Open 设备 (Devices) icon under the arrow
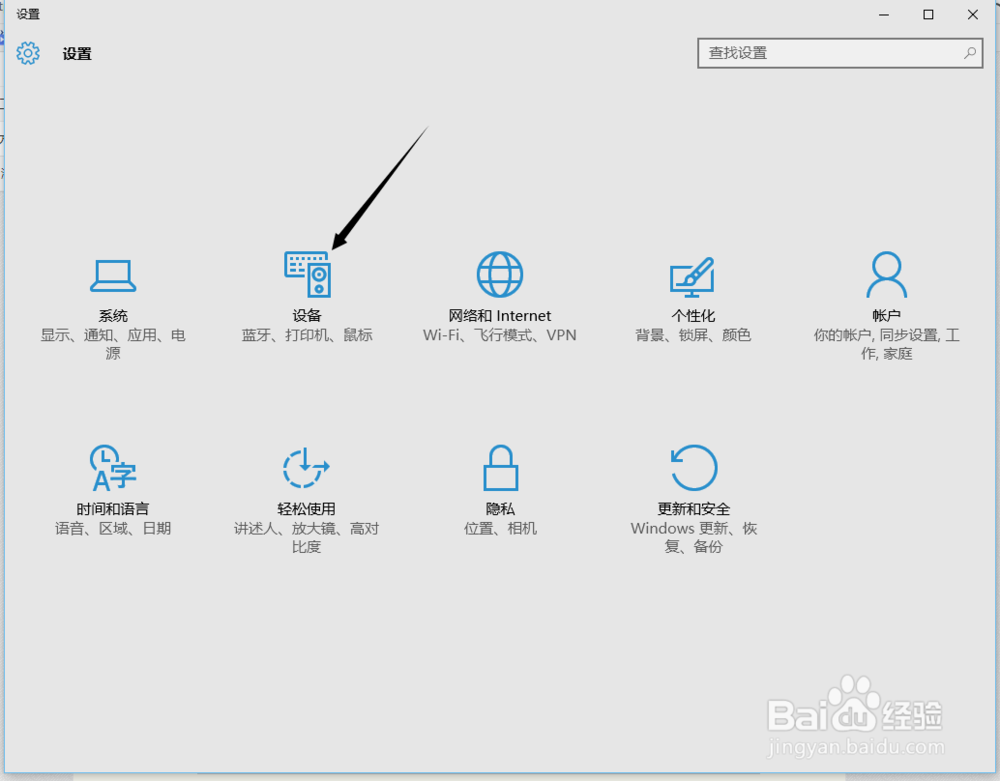Screen dimensions: 1000x781 click(308, 275)
